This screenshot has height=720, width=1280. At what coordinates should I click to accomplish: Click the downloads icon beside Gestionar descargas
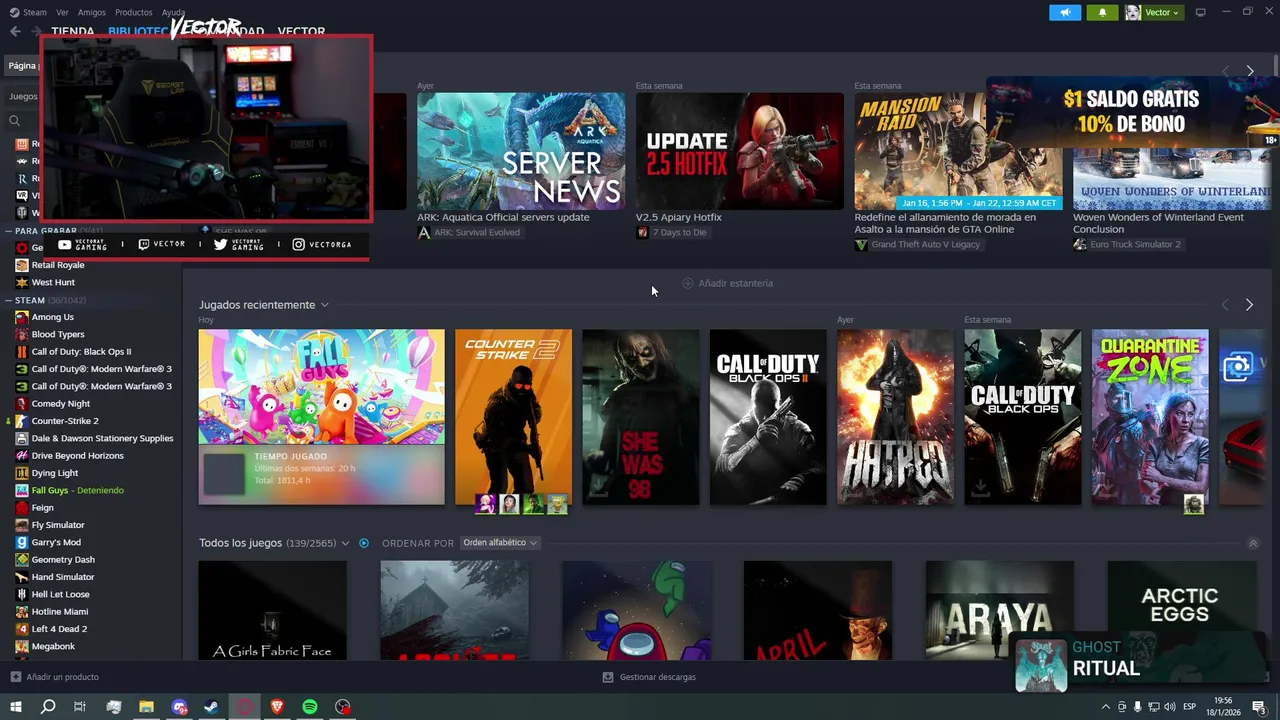pyautogui.click(x=607, y=677)
